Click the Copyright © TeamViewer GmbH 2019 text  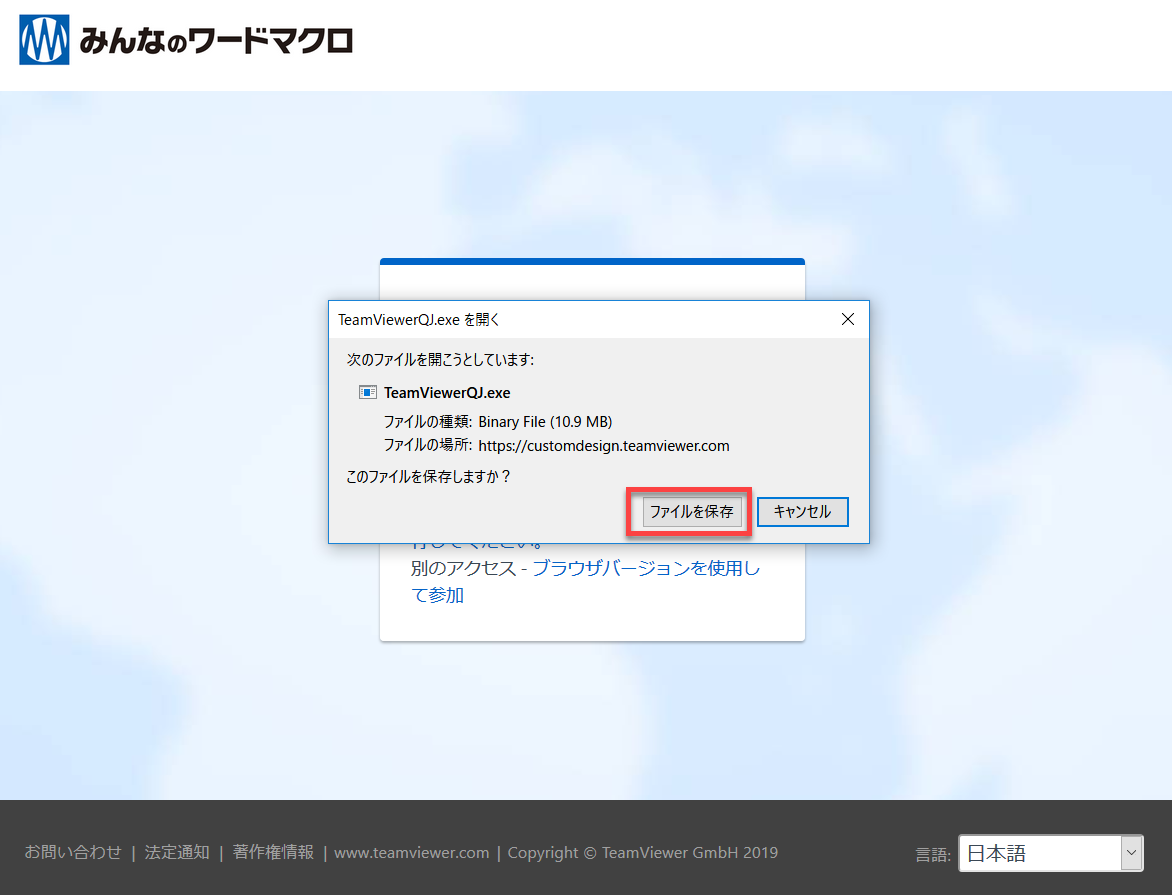click(x=642, y=853)
